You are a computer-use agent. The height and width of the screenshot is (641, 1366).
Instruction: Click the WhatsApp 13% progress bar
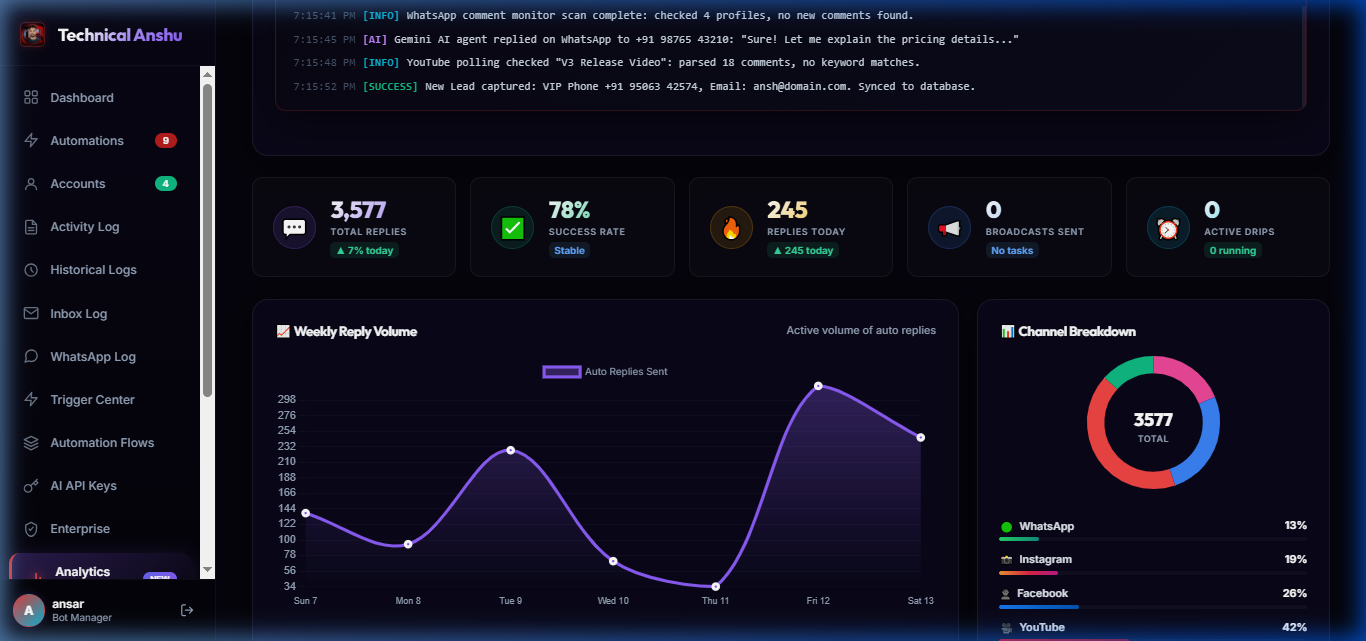tap(1153, 539)
